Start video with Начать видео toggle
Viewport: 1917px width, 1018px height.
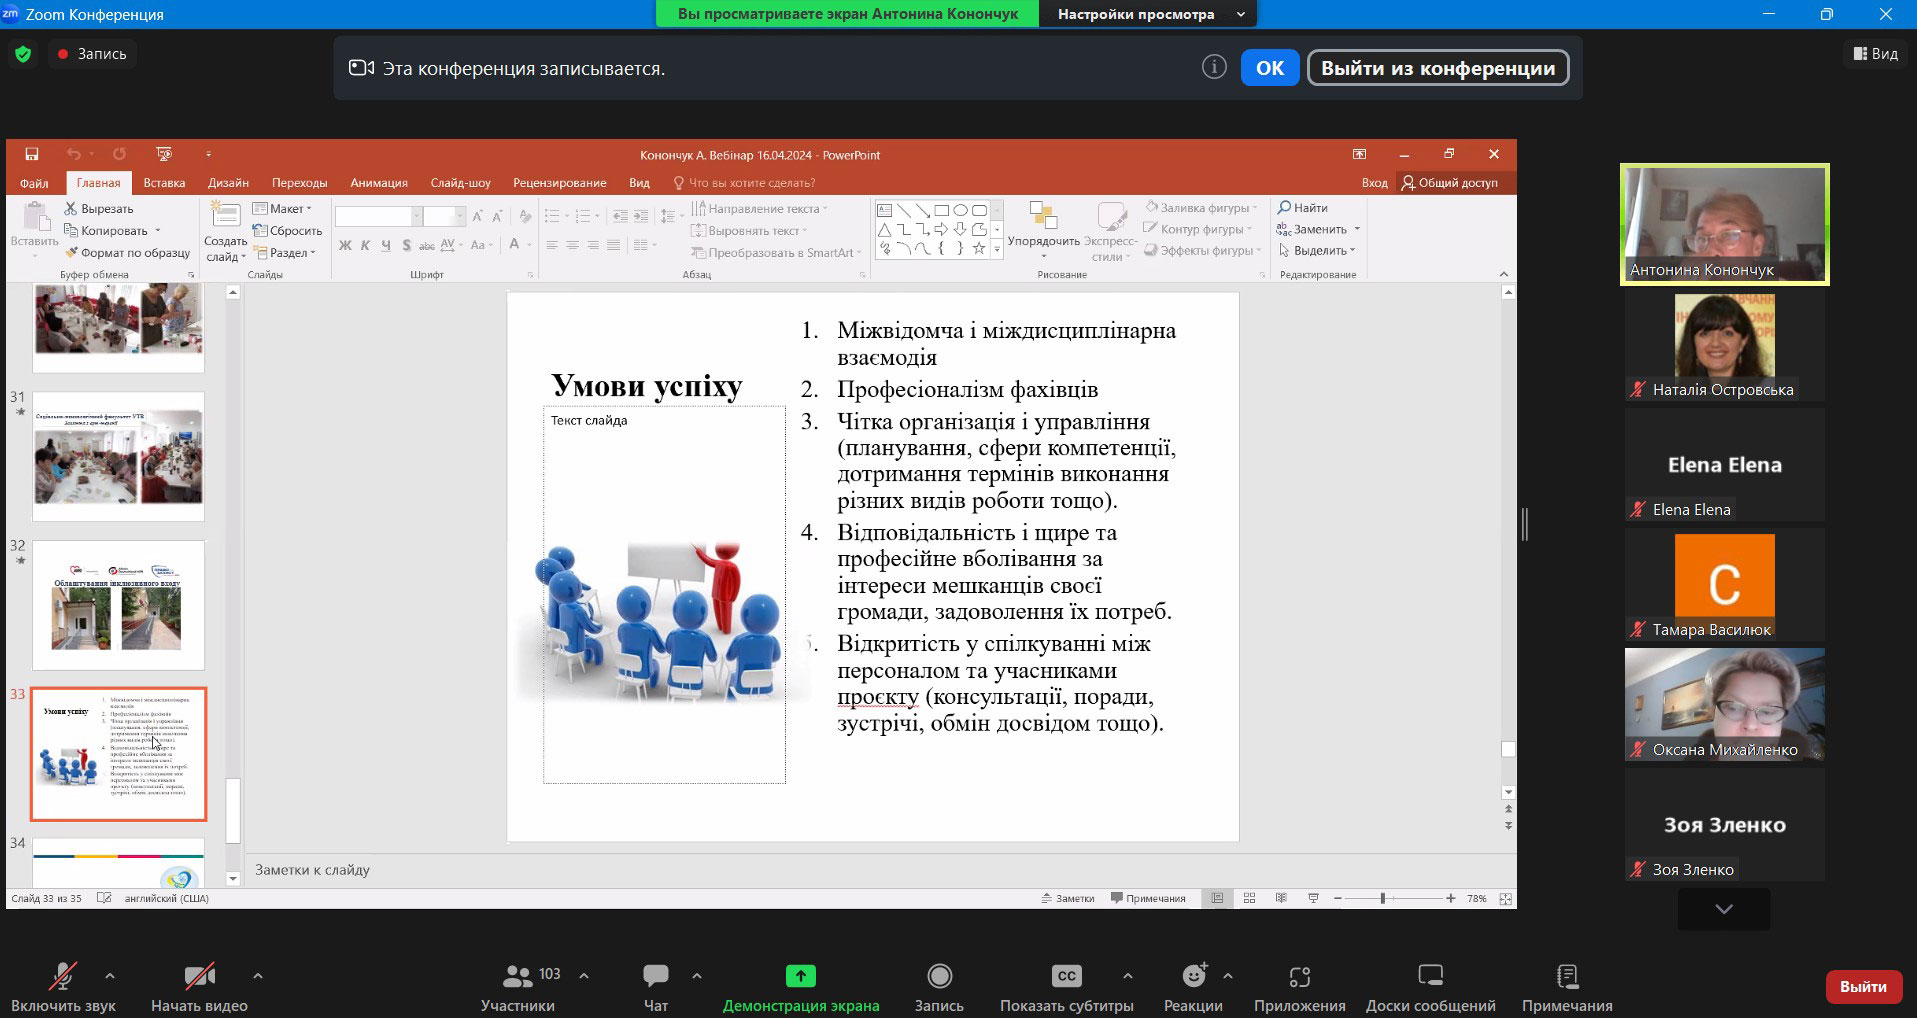pos(199,976)
